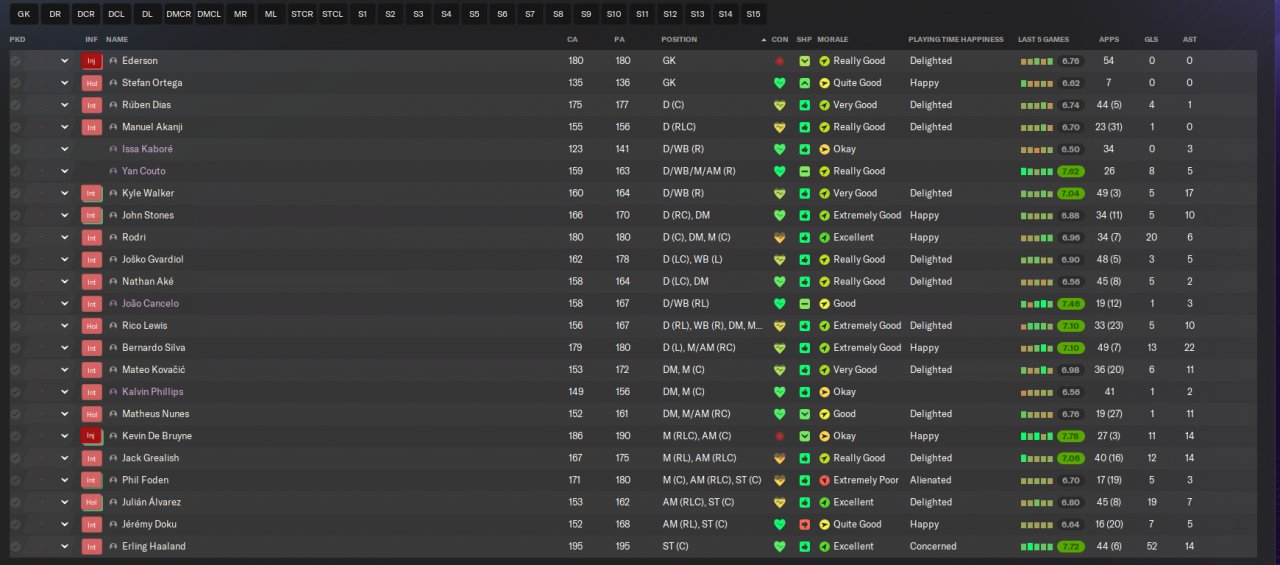Click Erling Haaland's 52 goals value
This screenshot has height=565, width=1280.
pos(1151,546)
